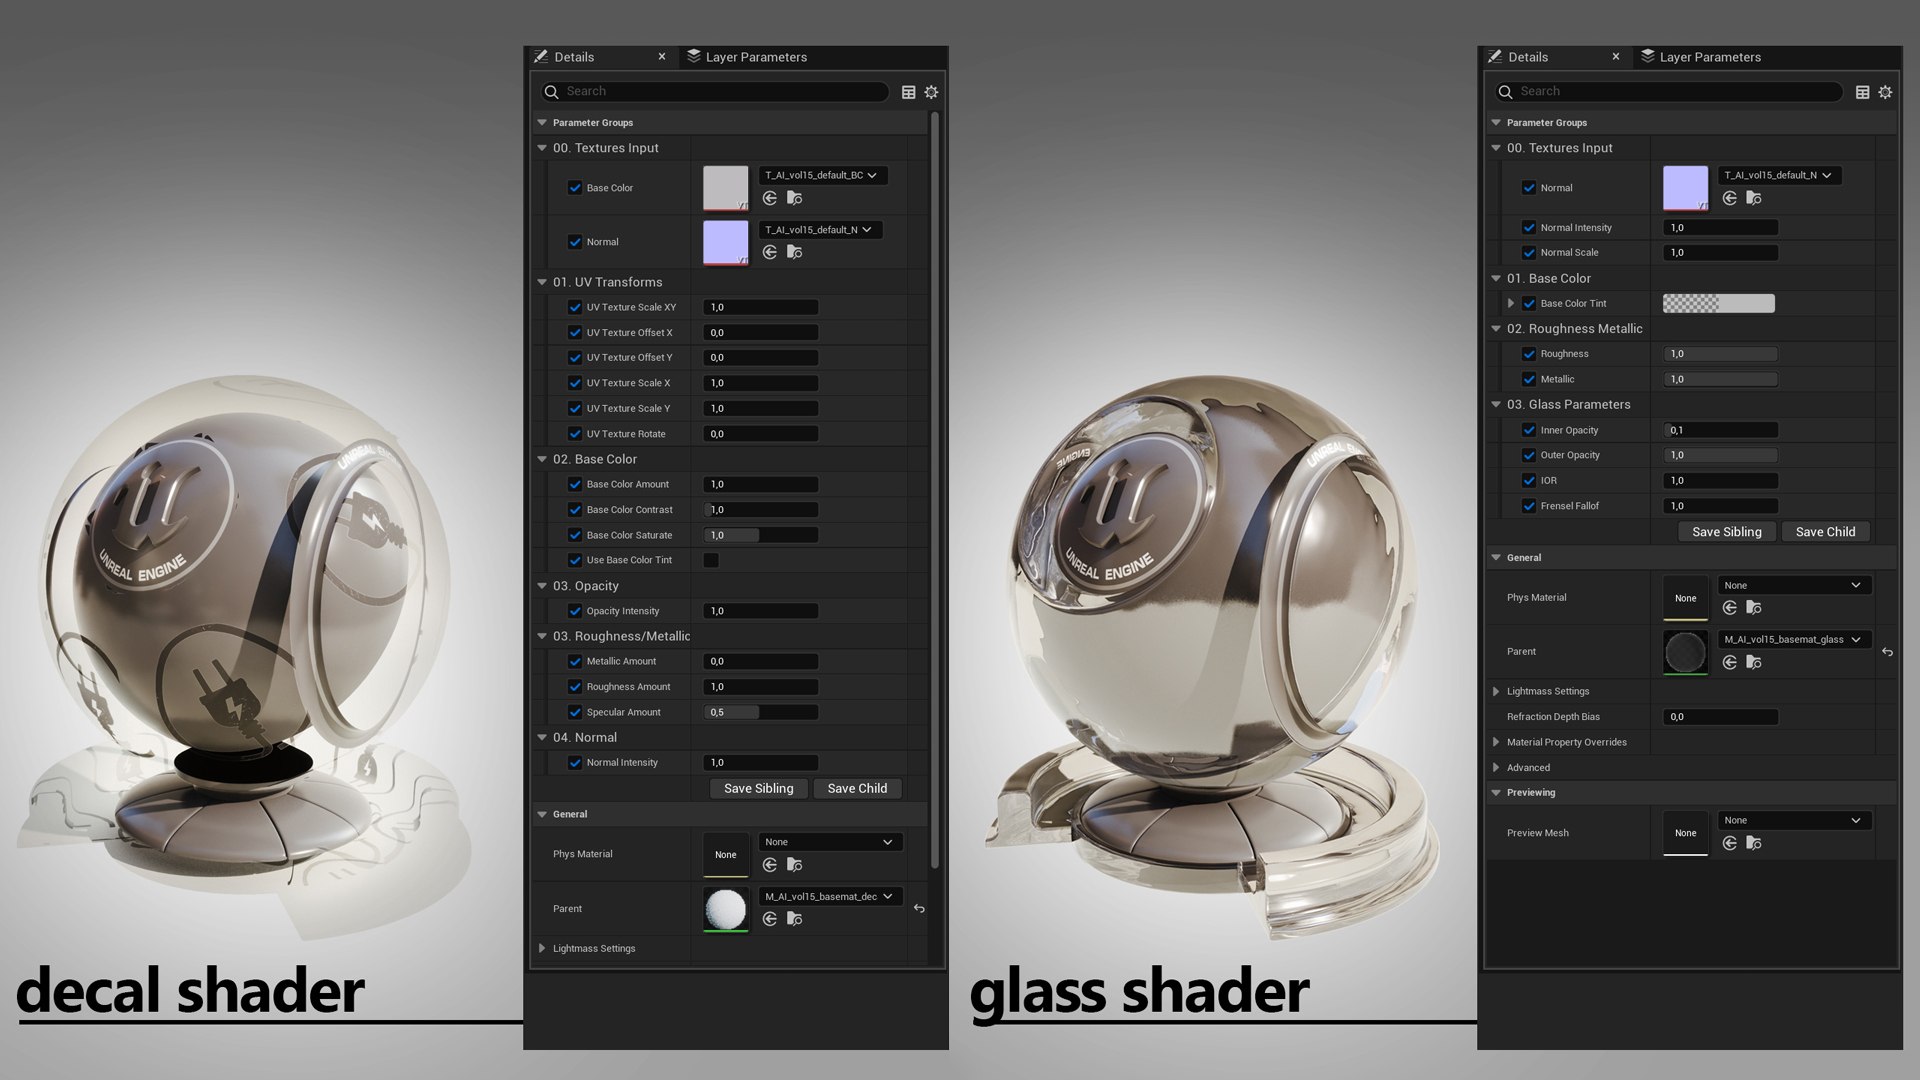The height and width of the screenshot is (1080, 1920).
Task: Disable the Inner Opacity override checkbox
Action: [1529, 430]
